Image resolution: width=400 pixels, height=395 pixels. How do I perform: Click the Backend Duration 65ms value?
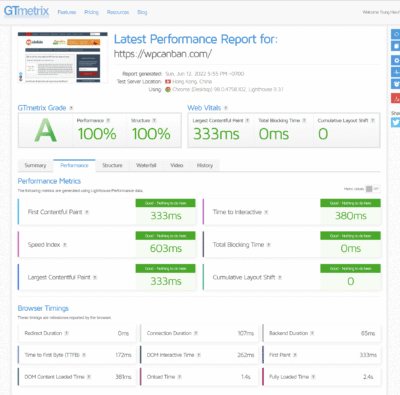coord(368,333)
